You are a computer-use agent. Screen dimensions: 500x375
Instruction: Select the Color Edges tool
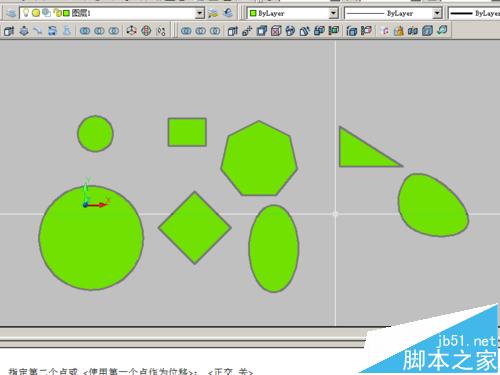(x=366, y=31)
